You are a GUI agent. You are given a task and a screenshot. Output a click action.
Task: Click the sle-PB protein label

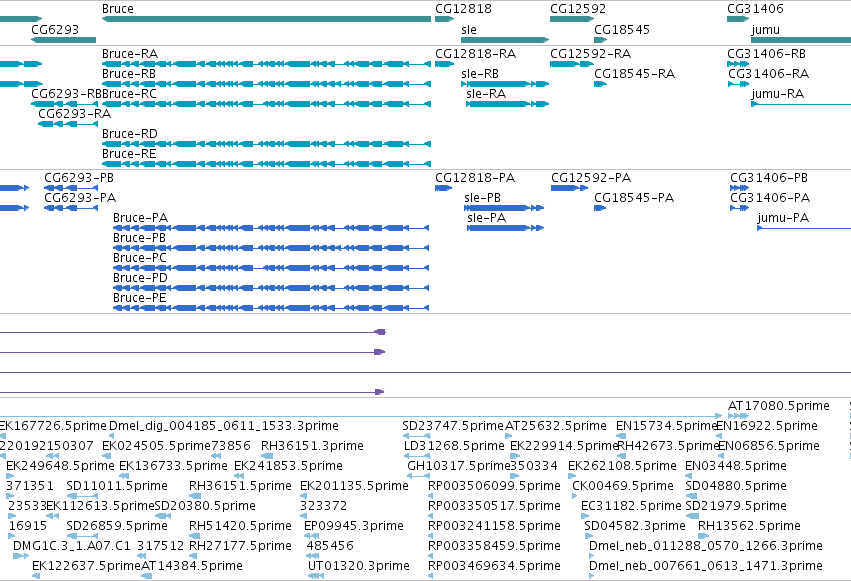[x=482, y=198]
